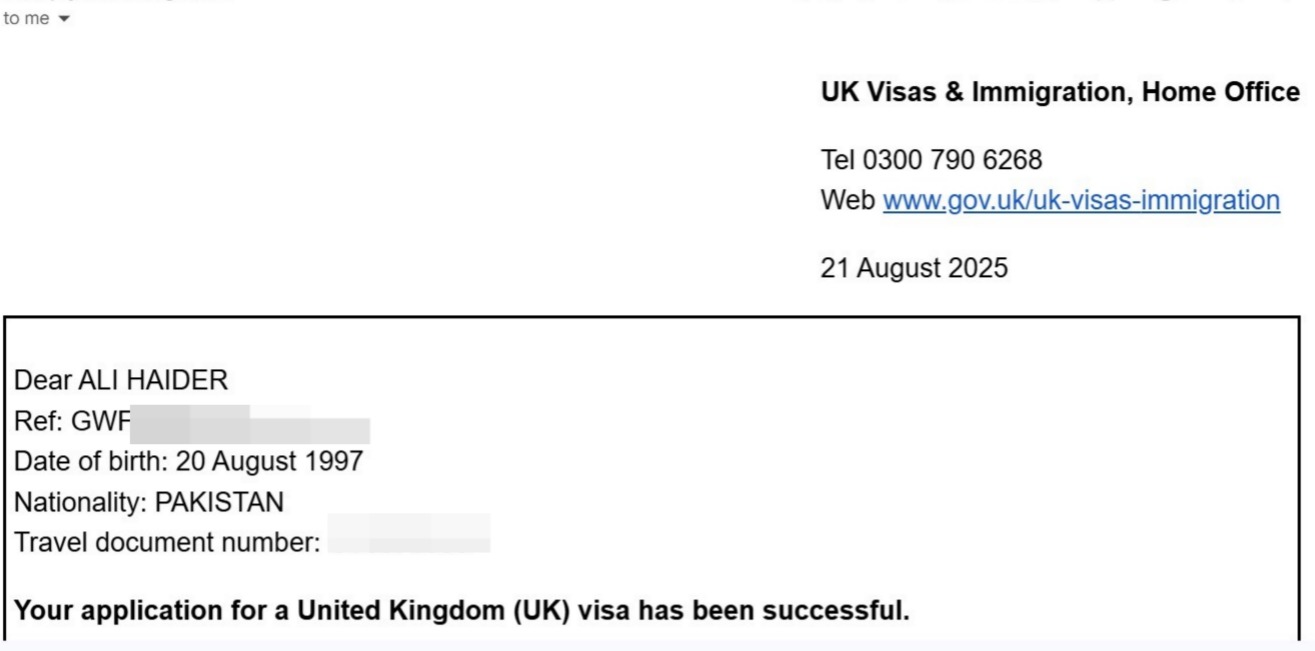Click the letter date 21 August 2025
Screen dimensions: 1315x651
click(914, 268)
